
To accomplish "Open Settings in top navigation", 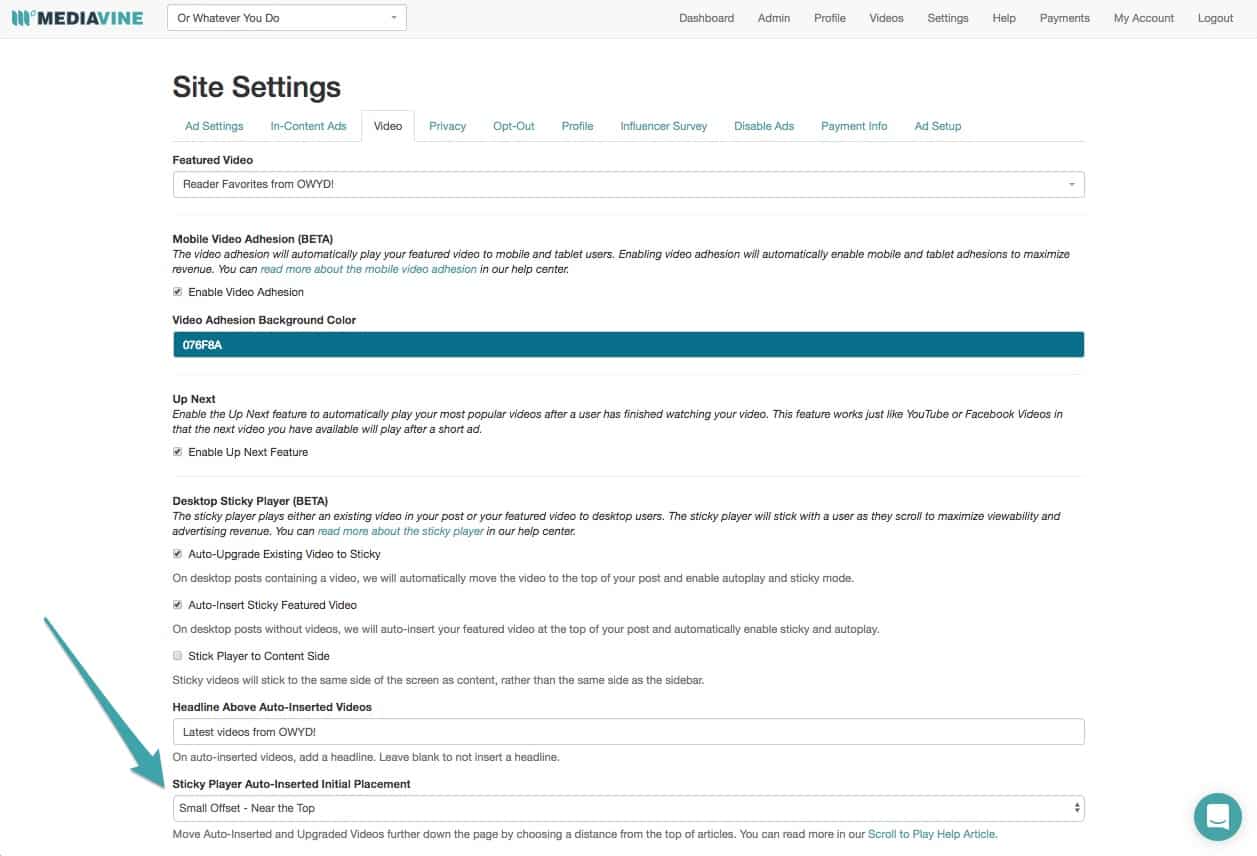I will [948, 18].
